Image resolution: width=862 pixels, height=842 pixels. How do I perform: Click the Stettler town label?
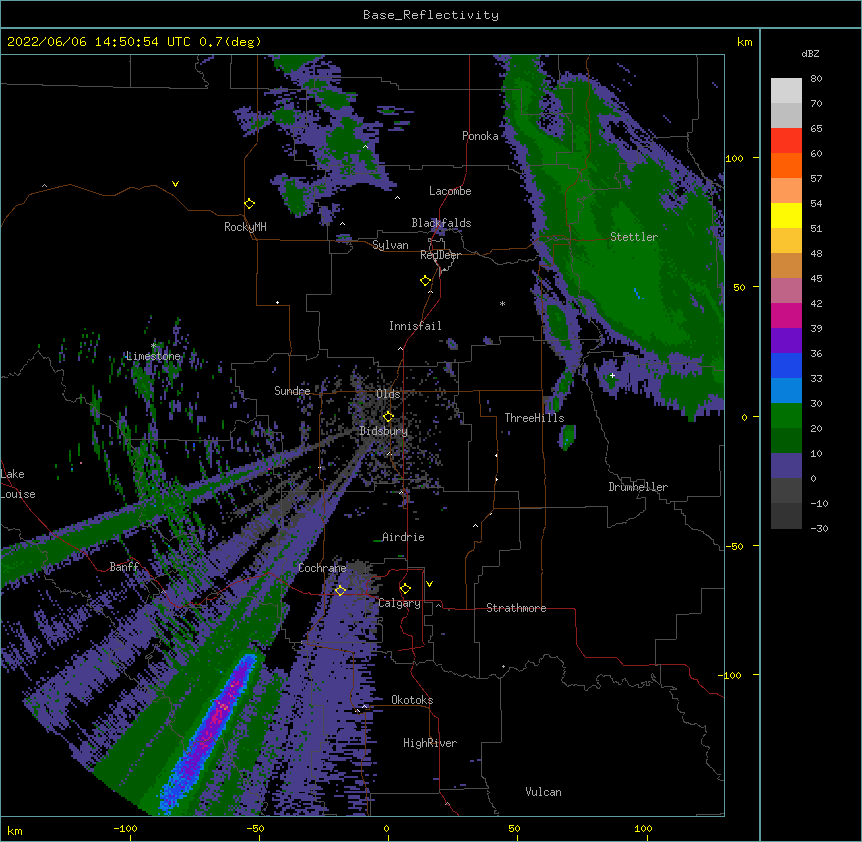tap(634, 237)
